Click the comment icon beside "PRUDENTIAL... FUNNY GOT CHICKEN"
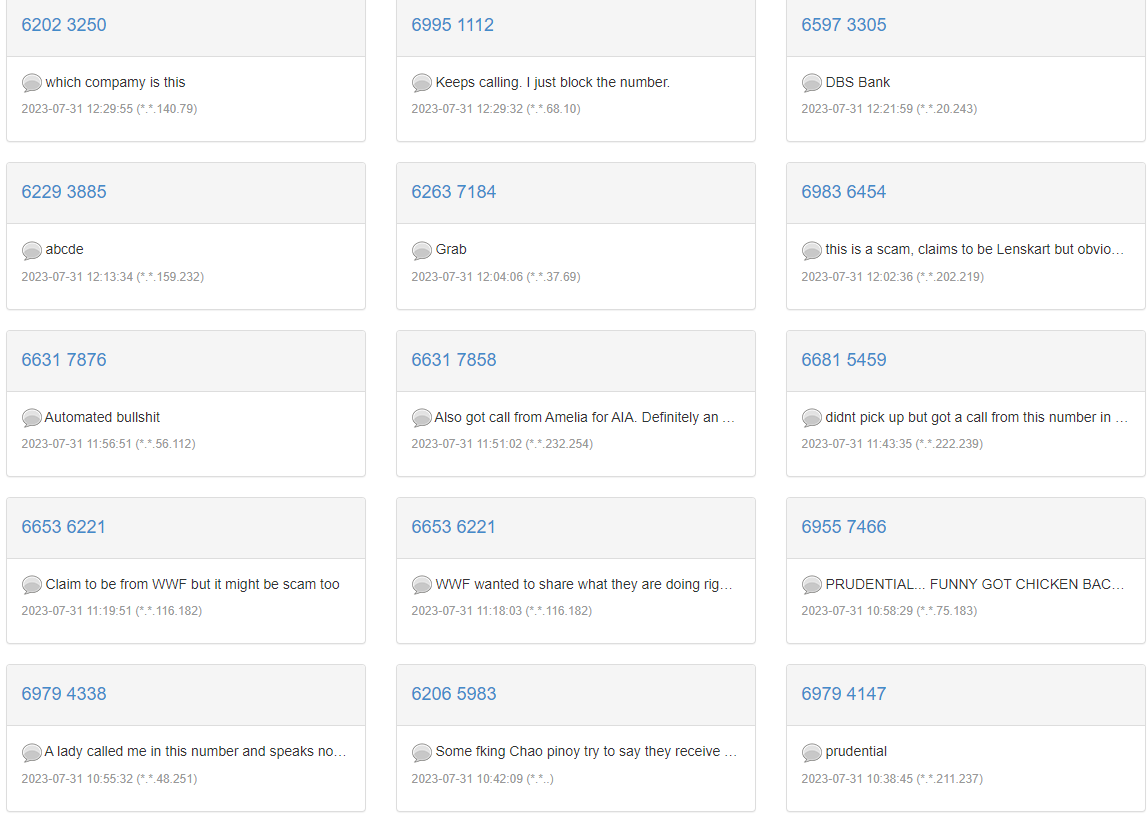The width and height of the screenshot is (1148, 818). [x=811, y=585]
